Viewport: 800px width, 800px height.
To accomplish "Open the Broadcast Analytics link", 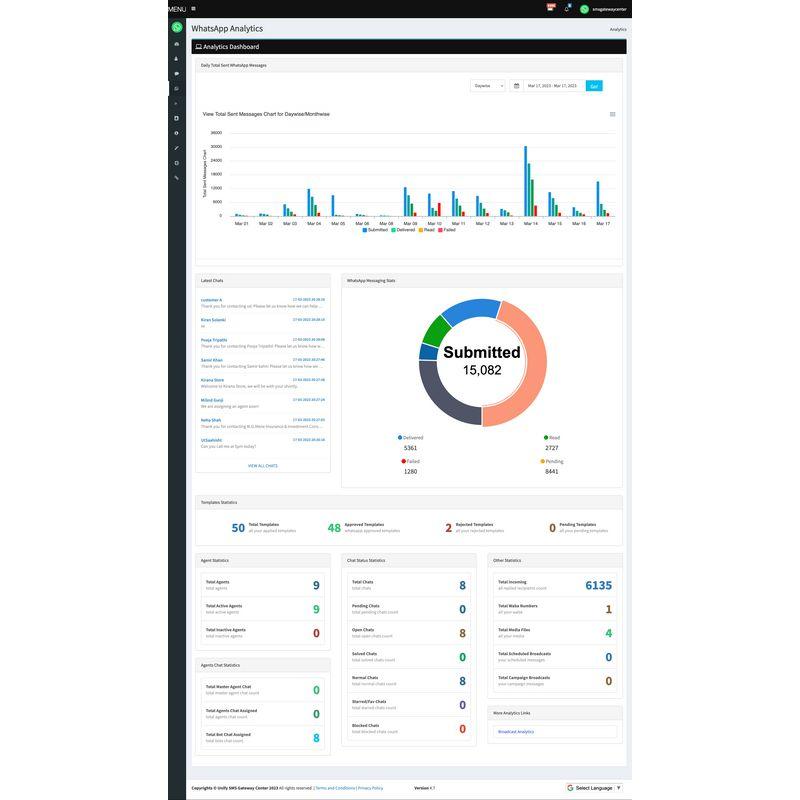I will (x=516, y=732).
